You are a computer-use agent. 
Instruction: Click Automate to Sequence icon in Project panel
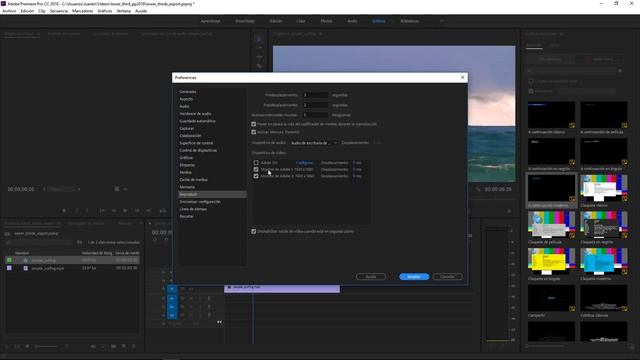pyautogui.click(x=93, y=347)
